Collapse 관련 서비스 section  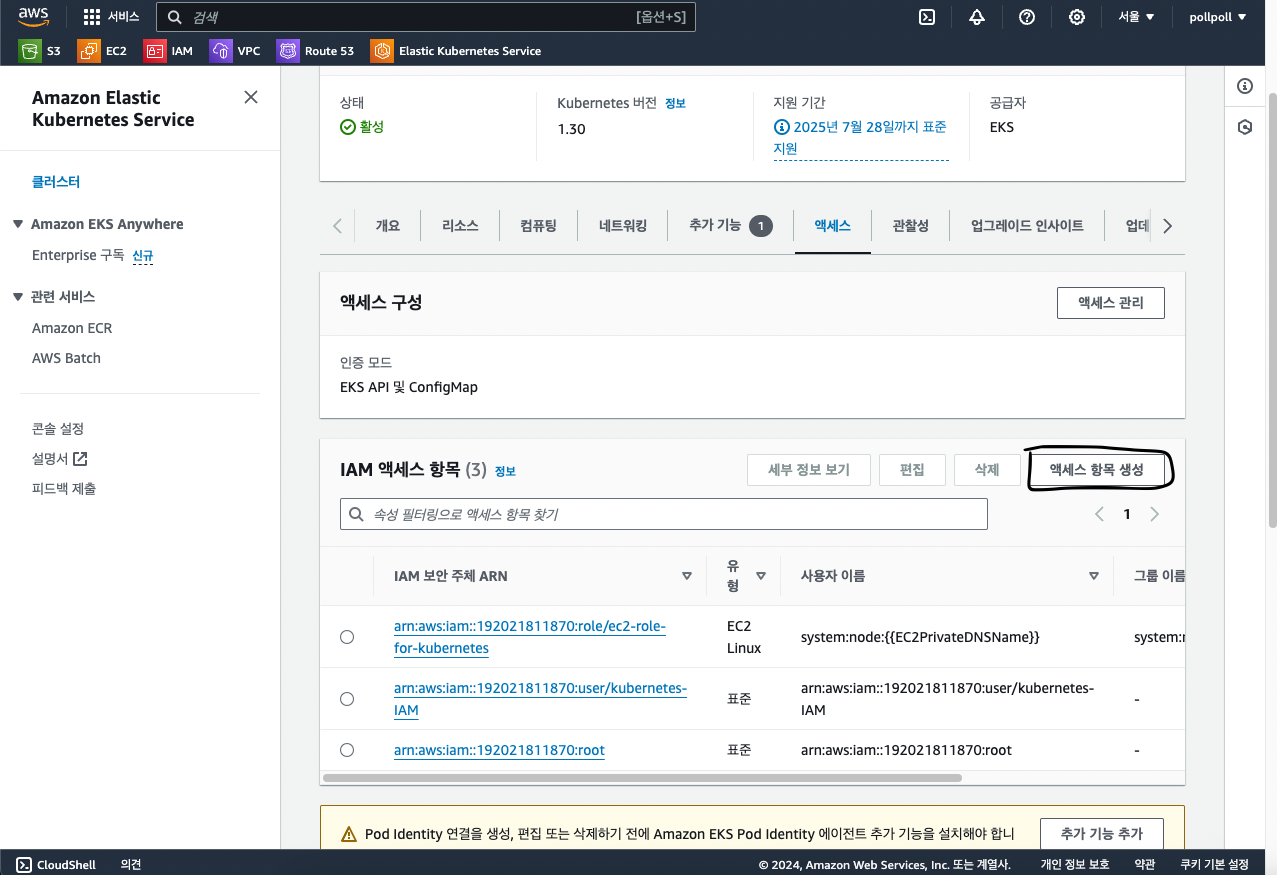[18, 297]
